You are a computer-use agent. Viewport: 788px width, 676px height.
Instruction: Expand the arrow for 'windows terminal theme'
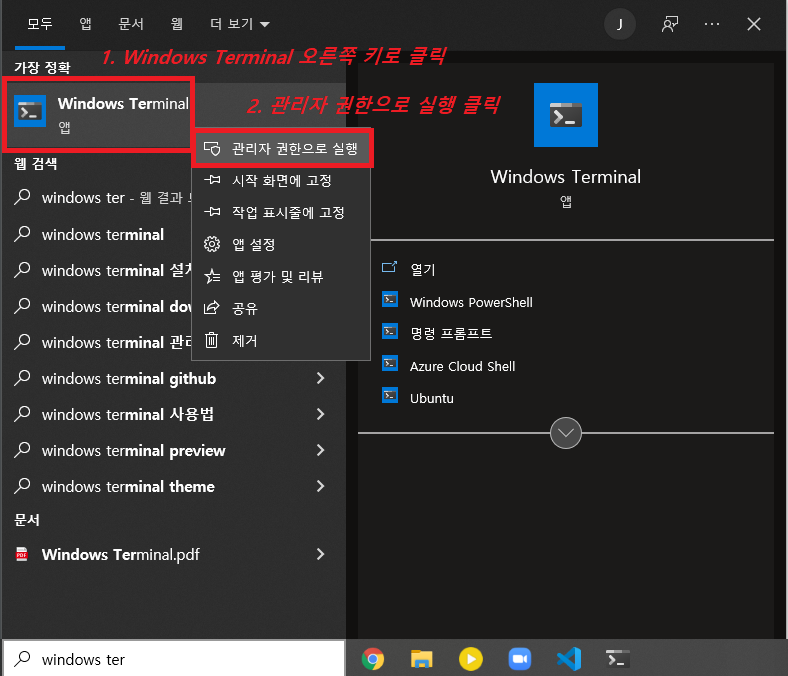[320, 486]
